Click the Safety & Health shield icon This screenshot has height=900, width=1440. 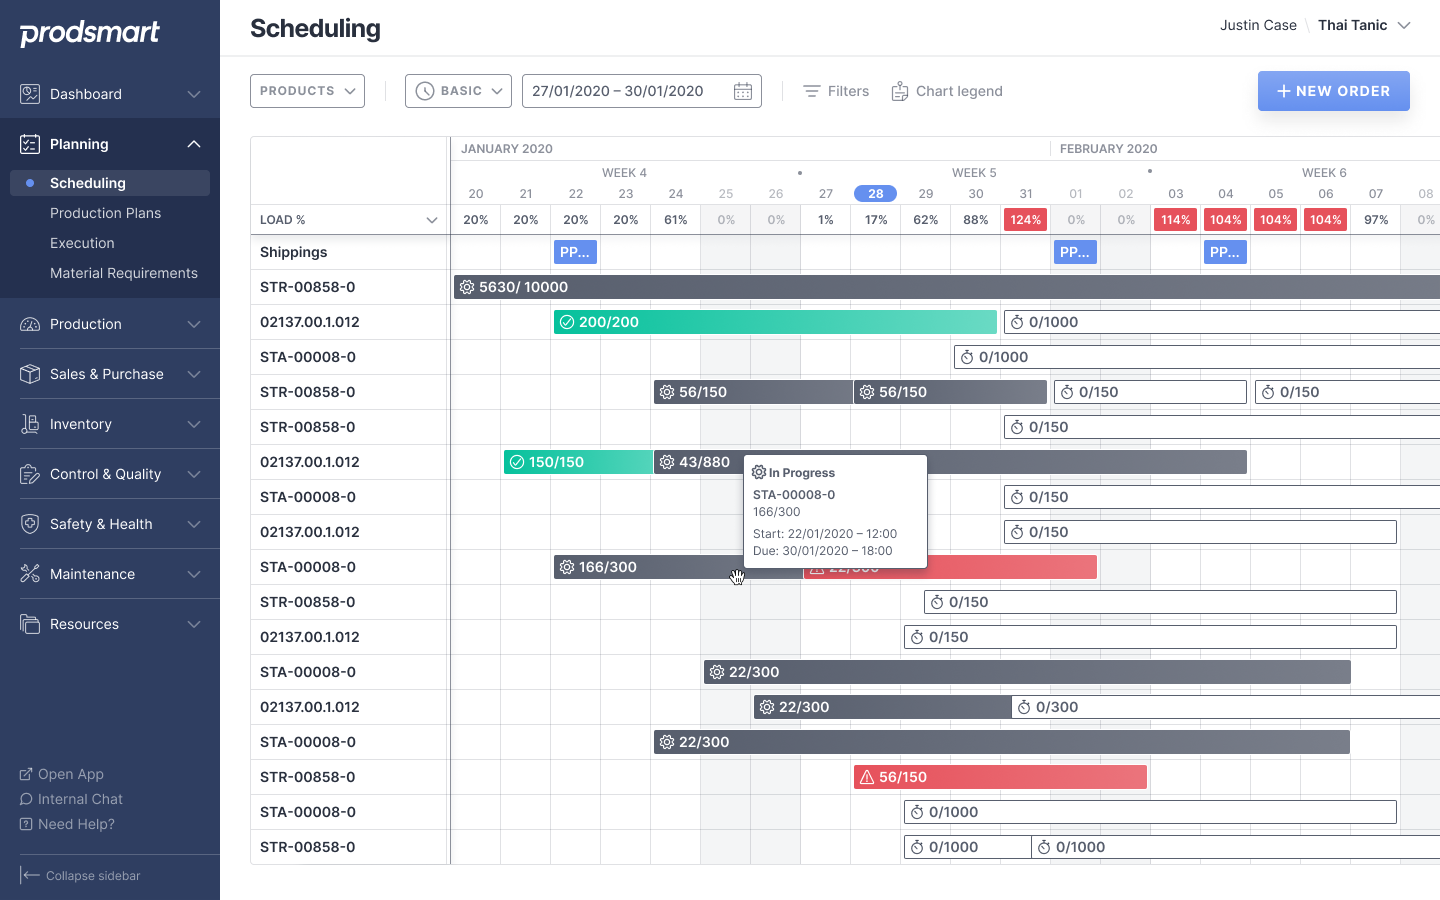pyautogui.click(x=30, y=524)
